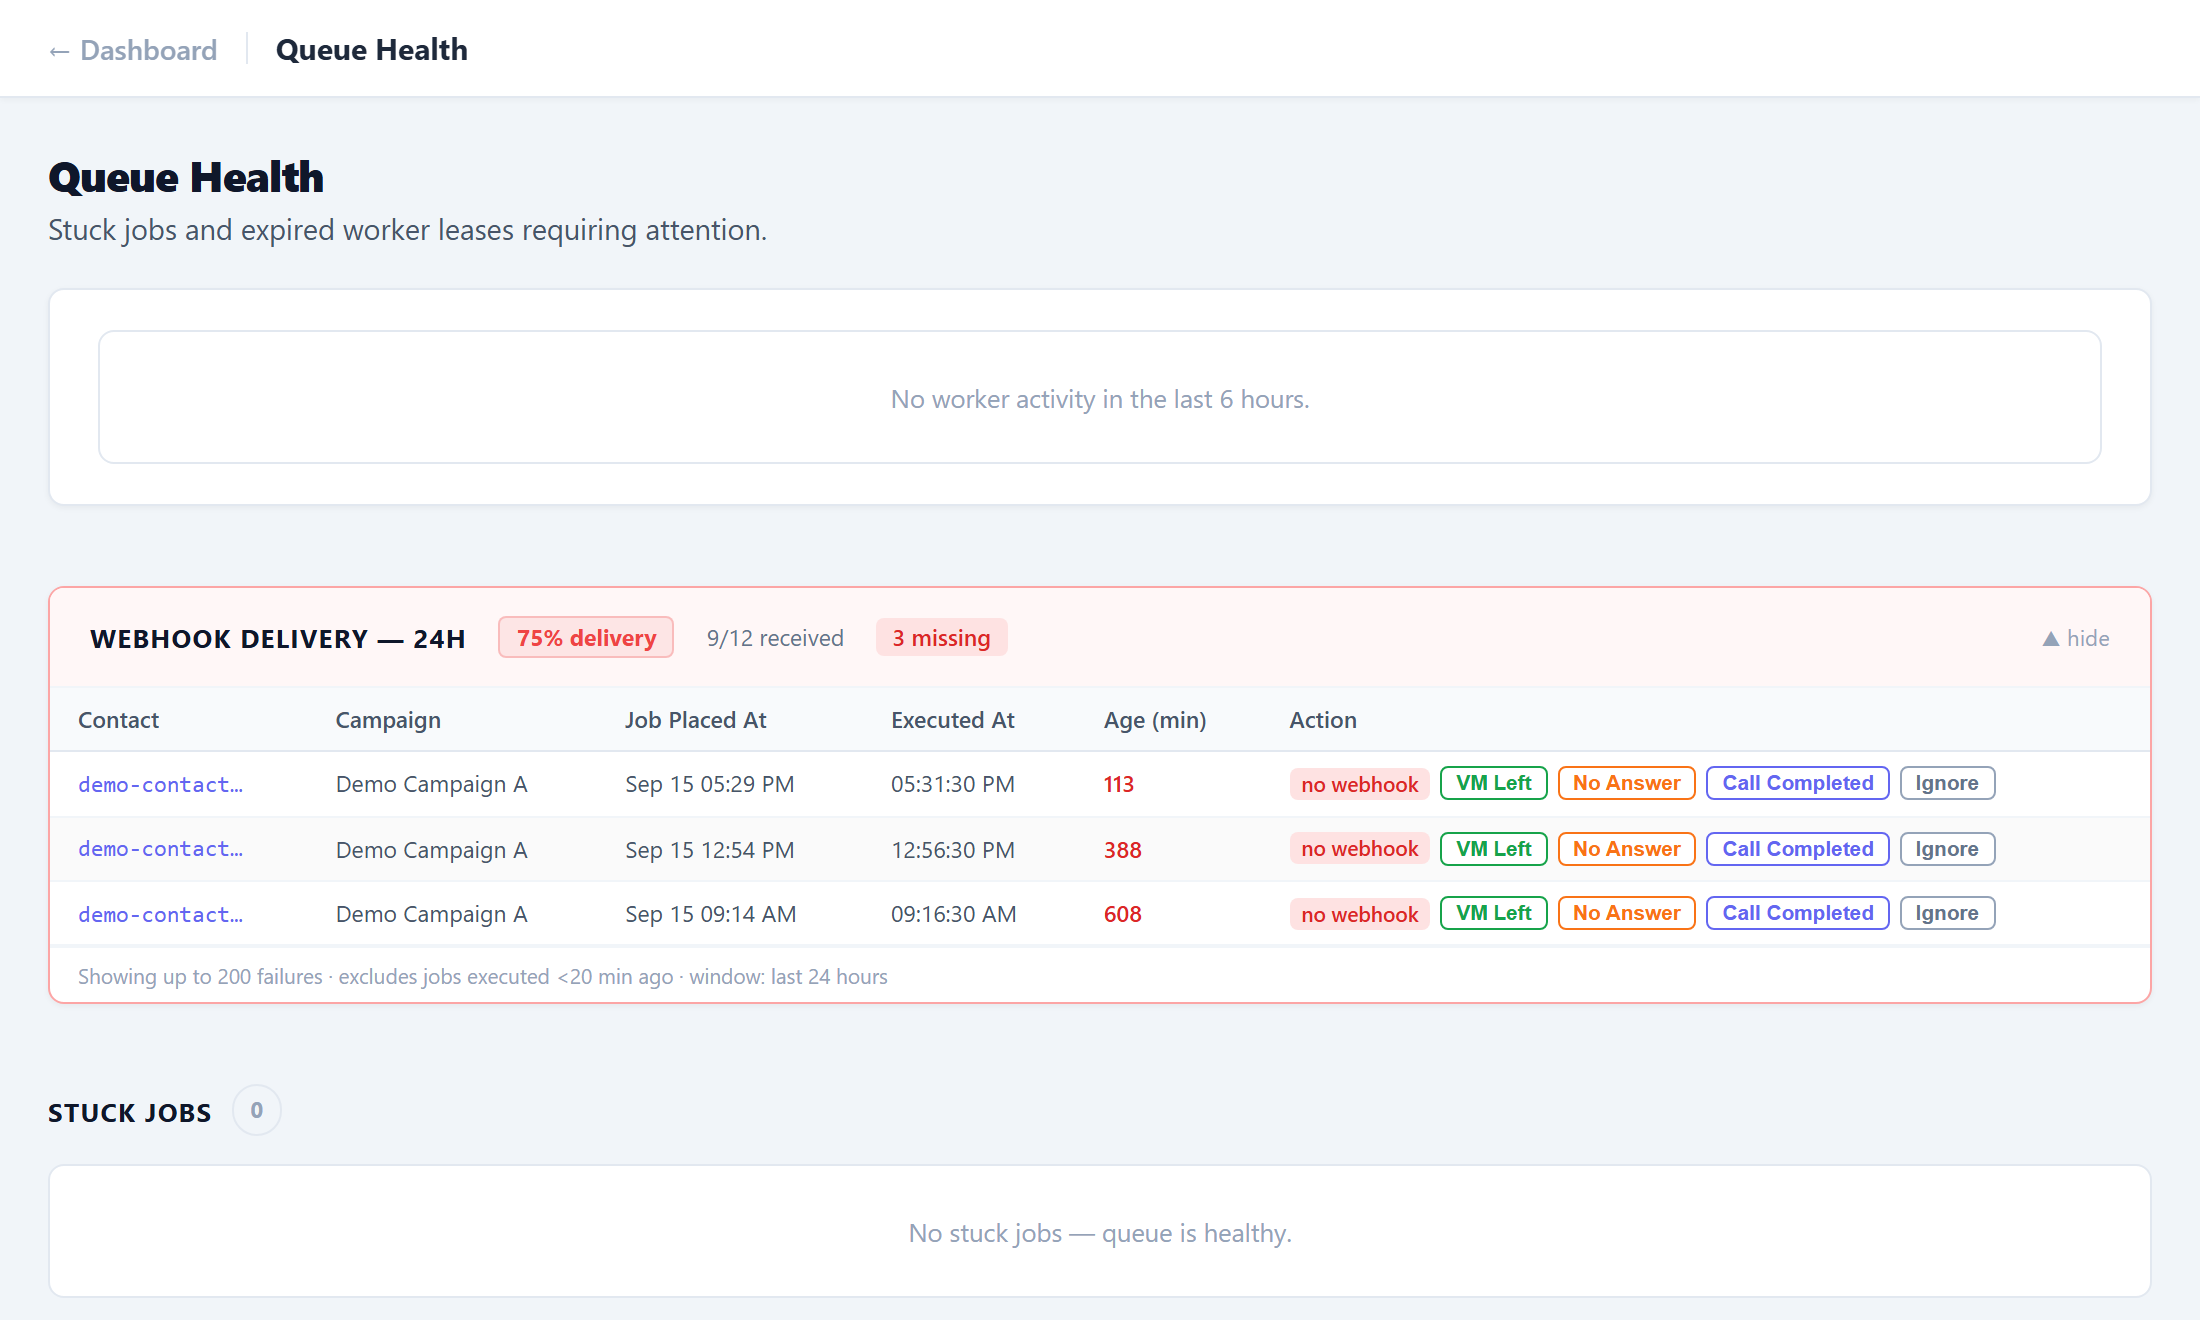
Task: Ignore the 12:56:30 PM job
Action: pos(1947,849)
